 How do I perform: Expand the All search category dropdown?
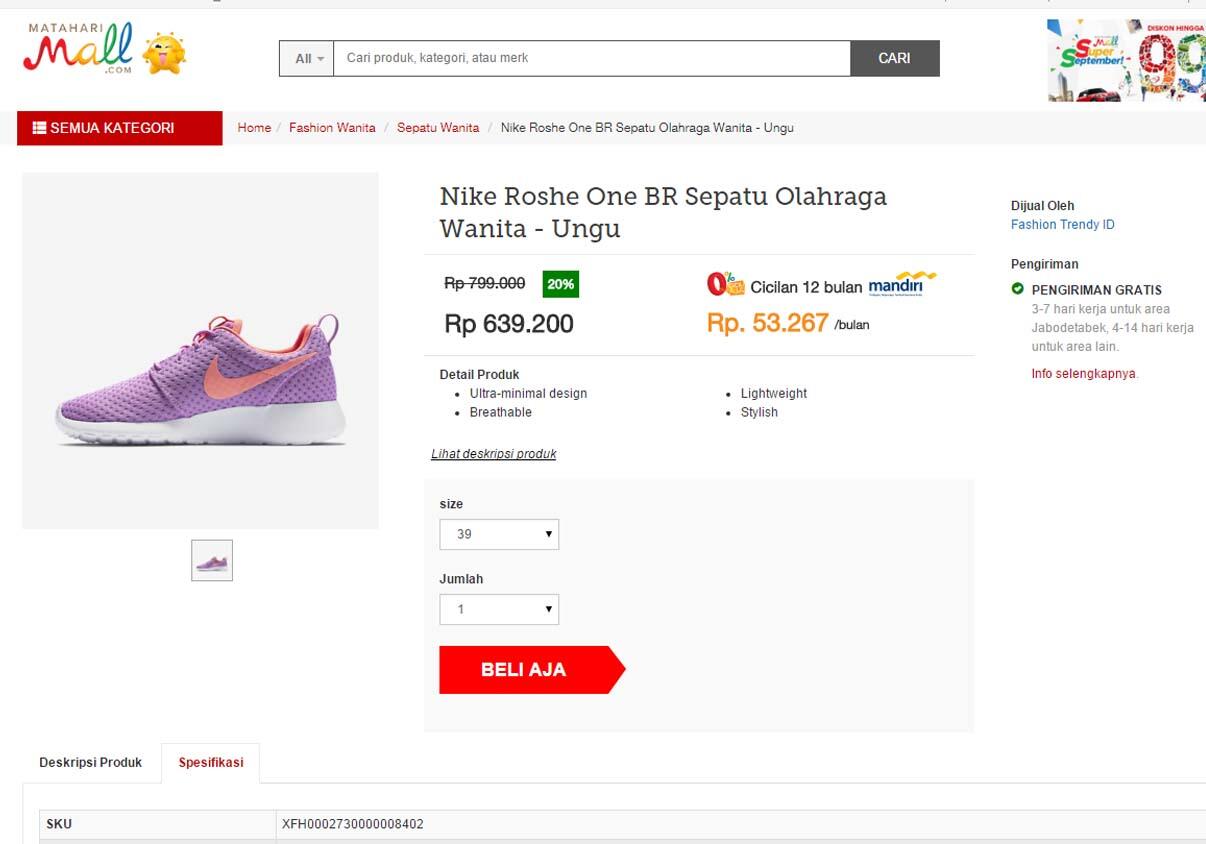[x=307, y=59]
